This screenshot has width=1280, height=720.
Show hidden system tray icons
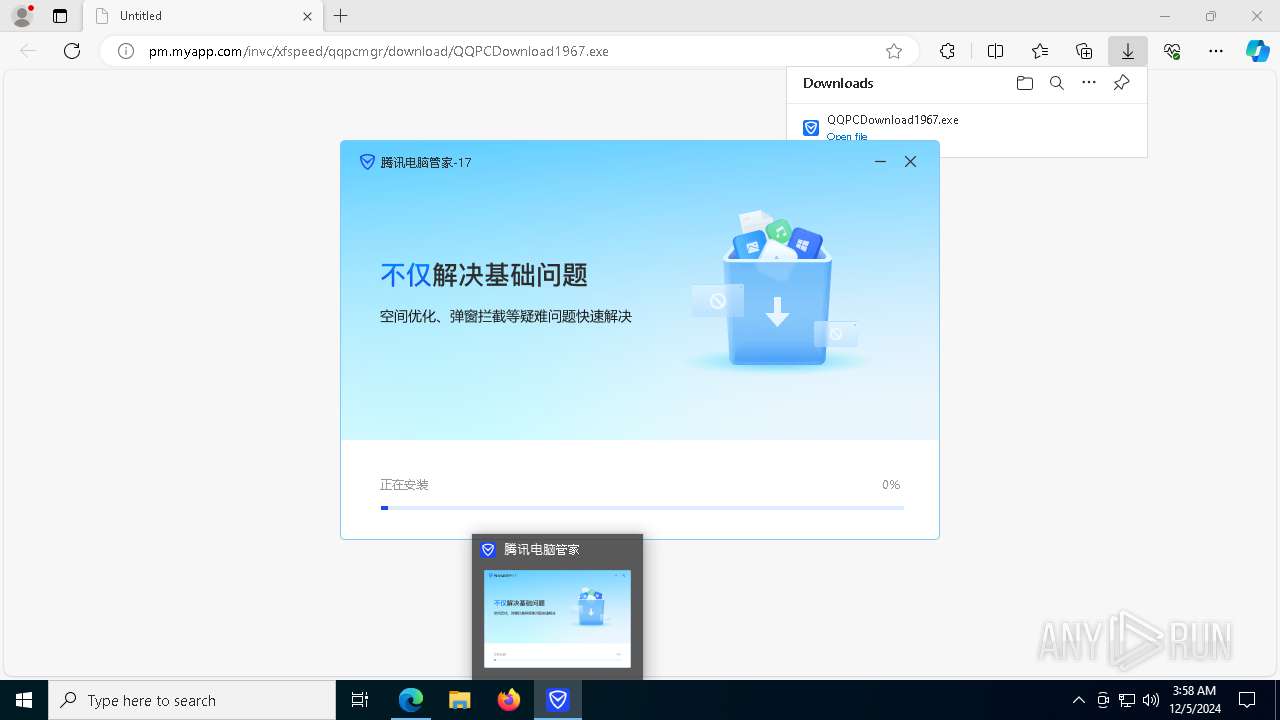[1078, 700]
